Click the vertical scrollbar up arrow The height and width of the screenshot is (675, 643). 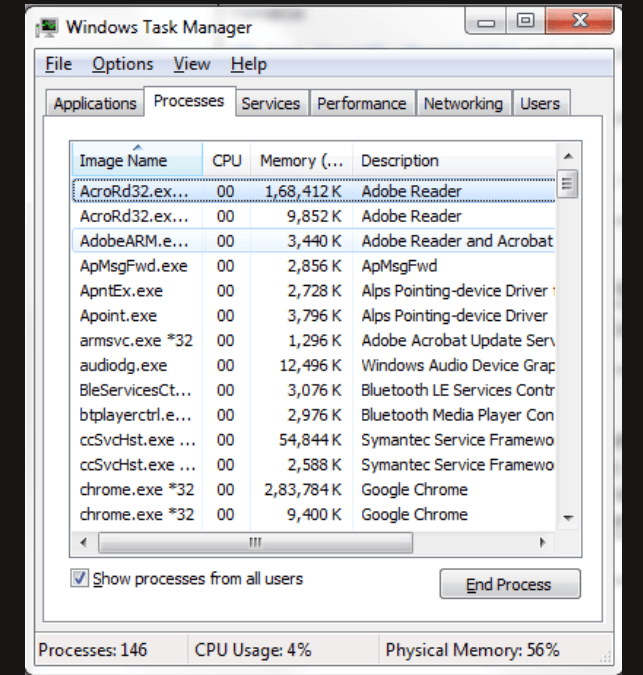(568, 156)
